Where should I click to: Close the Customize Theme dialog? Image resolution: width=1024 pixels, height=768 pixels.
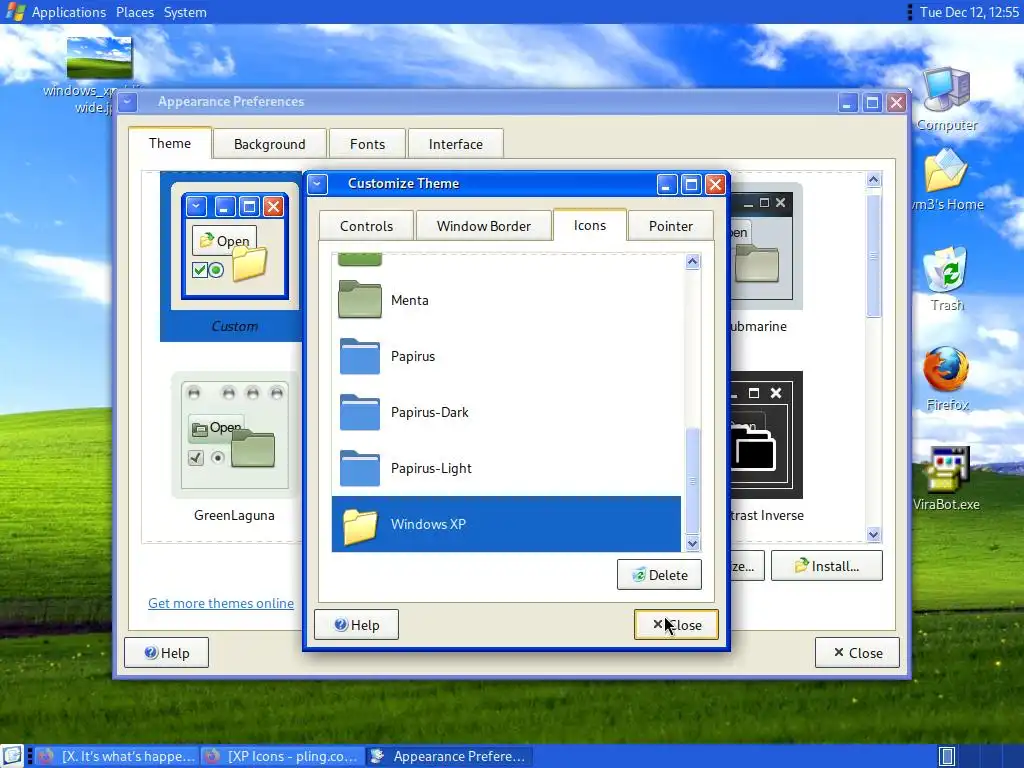(x=677, y=625)
